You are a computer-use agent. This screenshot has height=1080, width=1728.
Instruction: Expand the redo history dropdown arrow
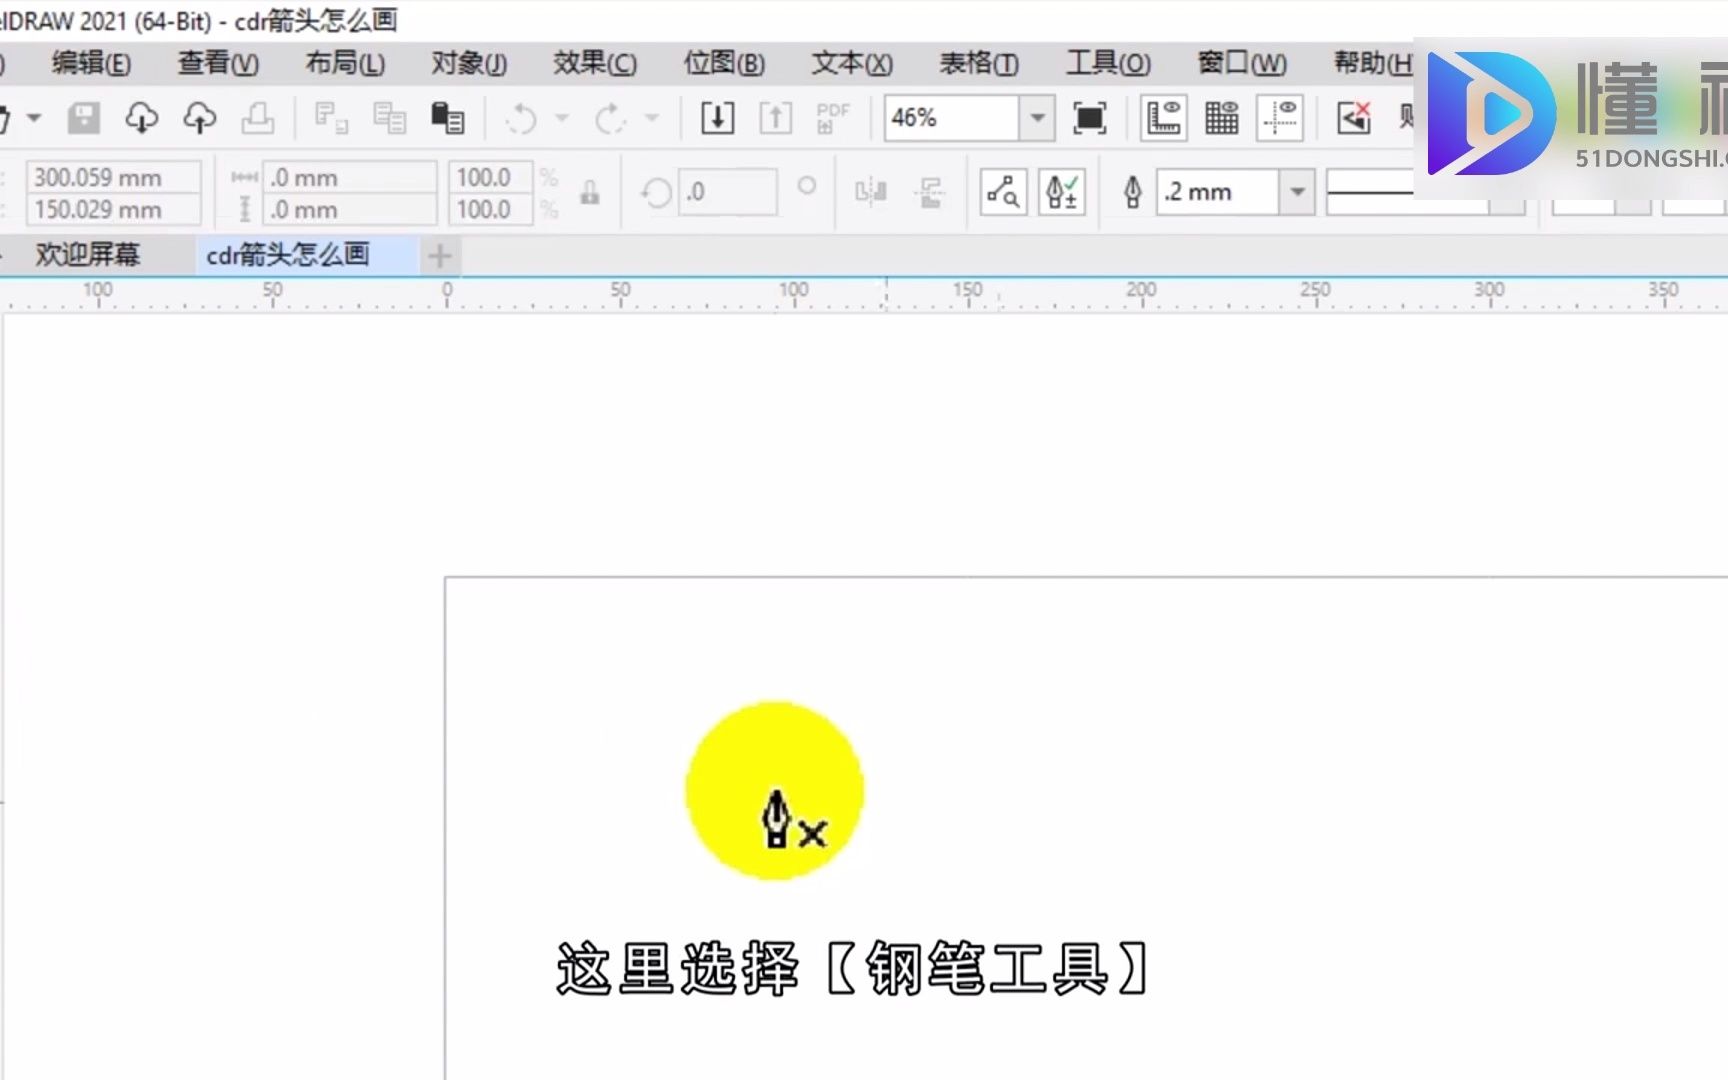652,118
